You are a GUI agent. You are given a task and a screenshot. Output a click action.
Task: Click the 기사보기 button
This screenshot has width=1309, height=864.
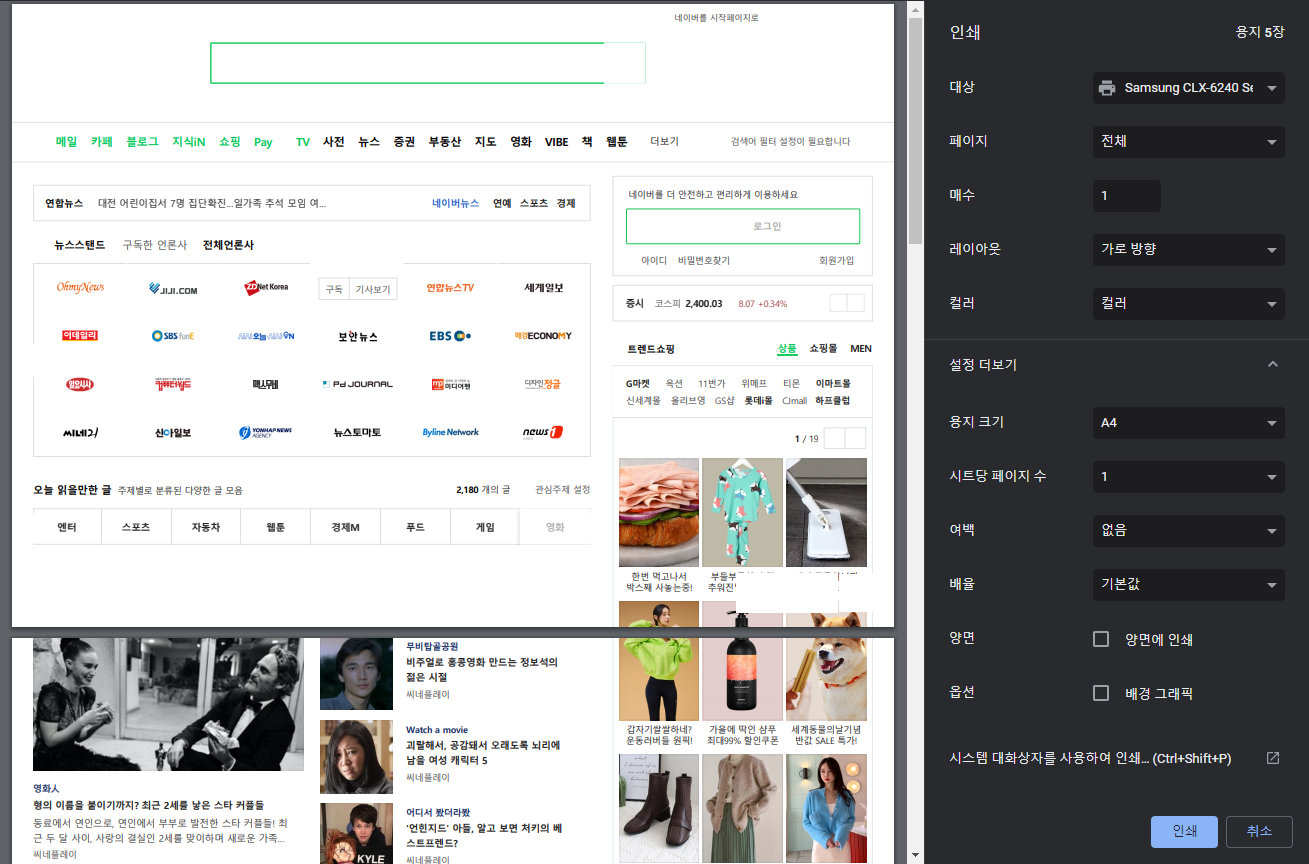372,289
